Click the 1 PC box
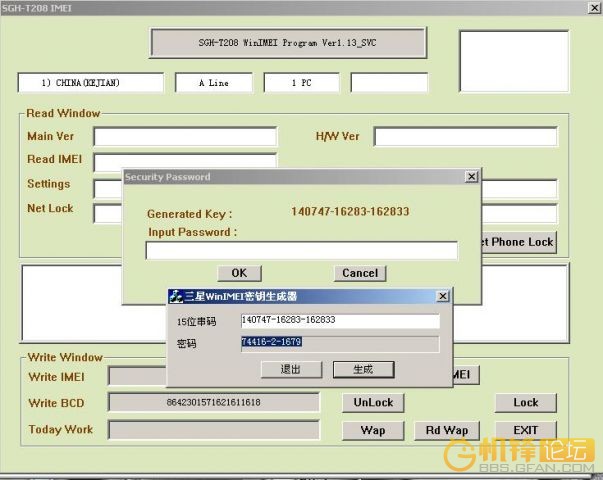This screenshot has width=603, height=480. [302, 83]
